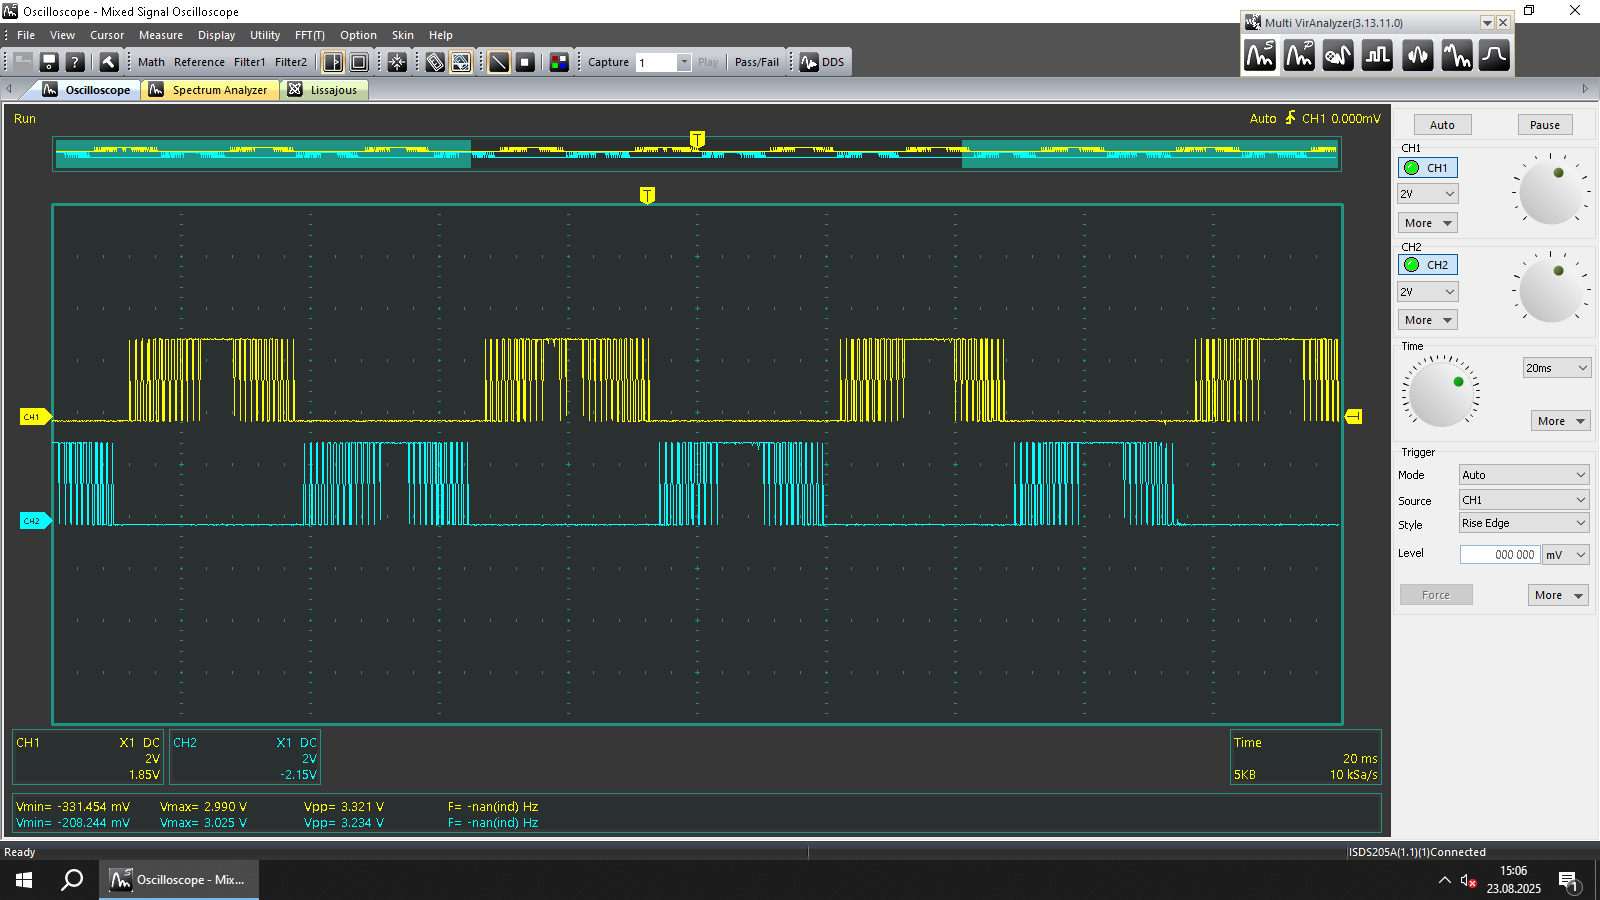Click the trigger Level input field
1600x900 pixels.
coord(1499,554)
